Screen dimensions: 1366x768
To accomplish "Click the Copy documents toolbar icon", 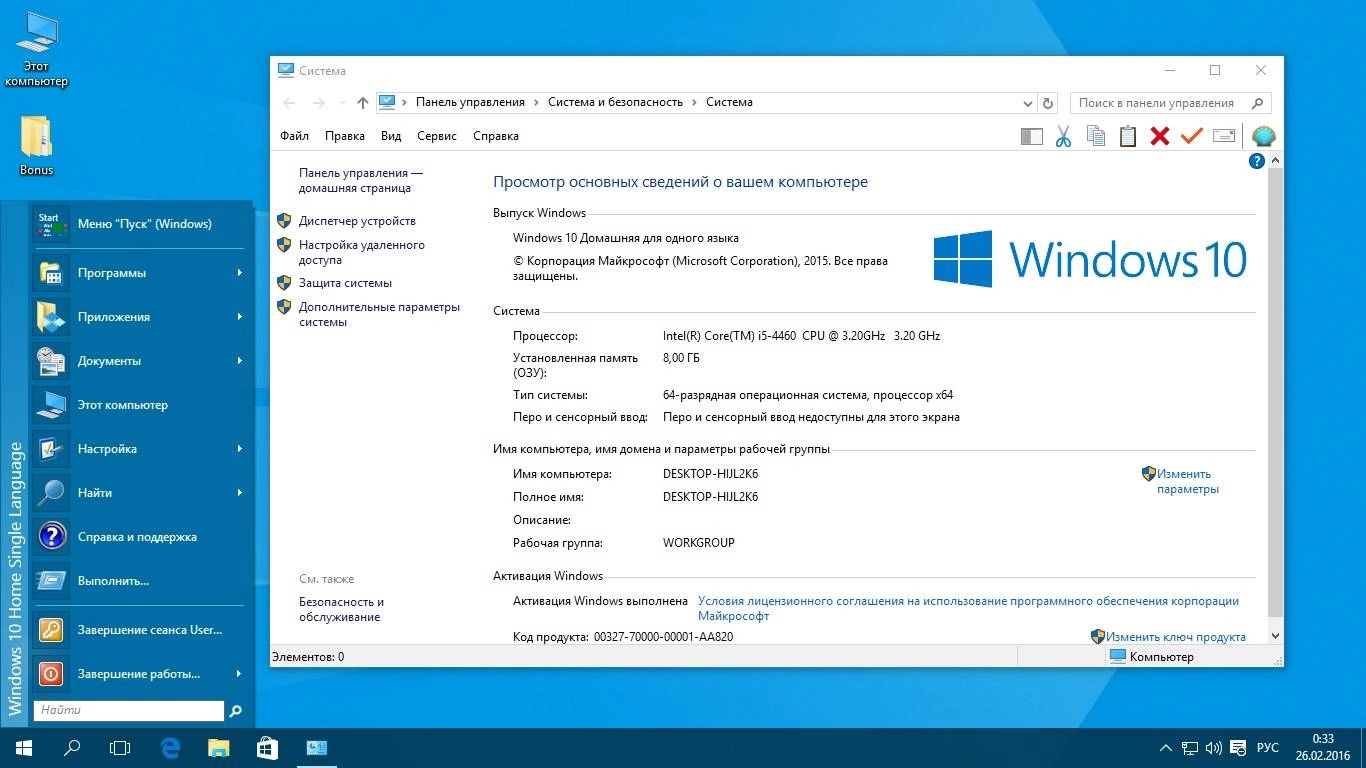I will [x=1096, y=136].
